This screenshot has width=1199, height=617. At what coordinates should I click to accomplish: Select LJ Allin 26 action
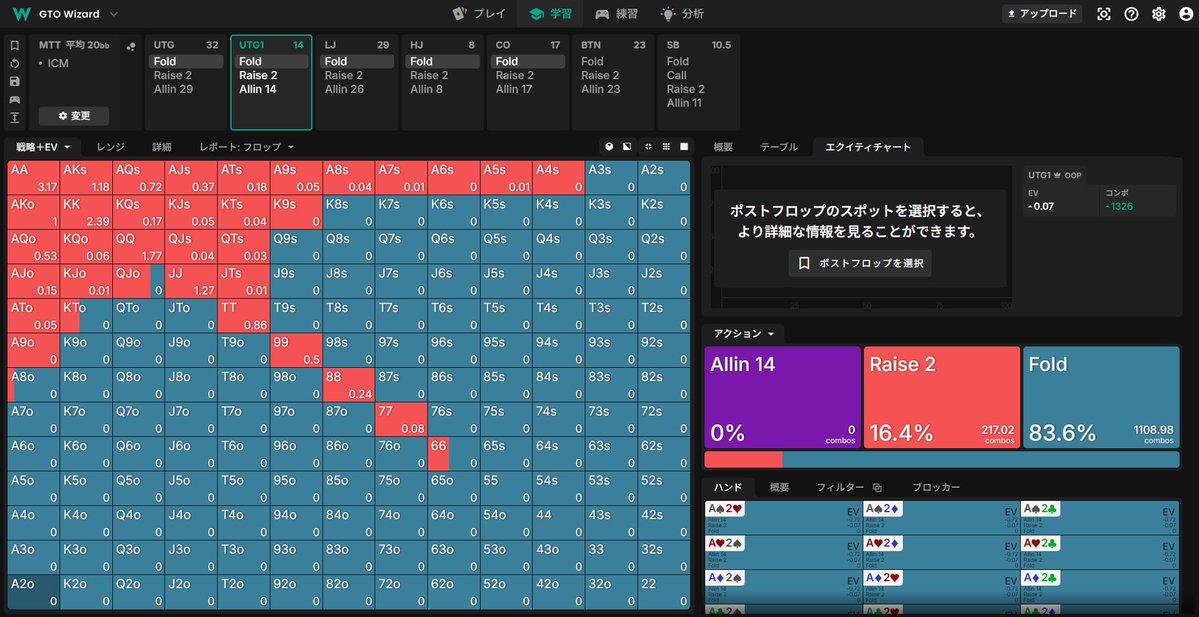(356, 89)
